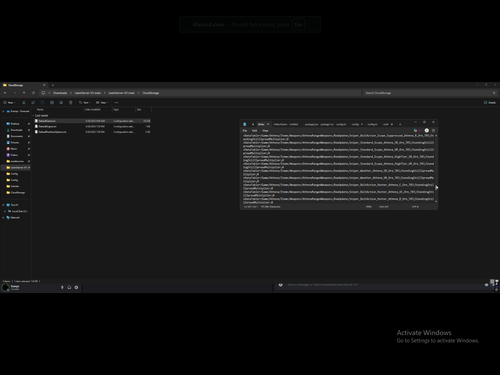Open the Sort dropdown in Explorer
Viewport: 500px width, 375px height.
pyautogui.click(x=85, y=103)
